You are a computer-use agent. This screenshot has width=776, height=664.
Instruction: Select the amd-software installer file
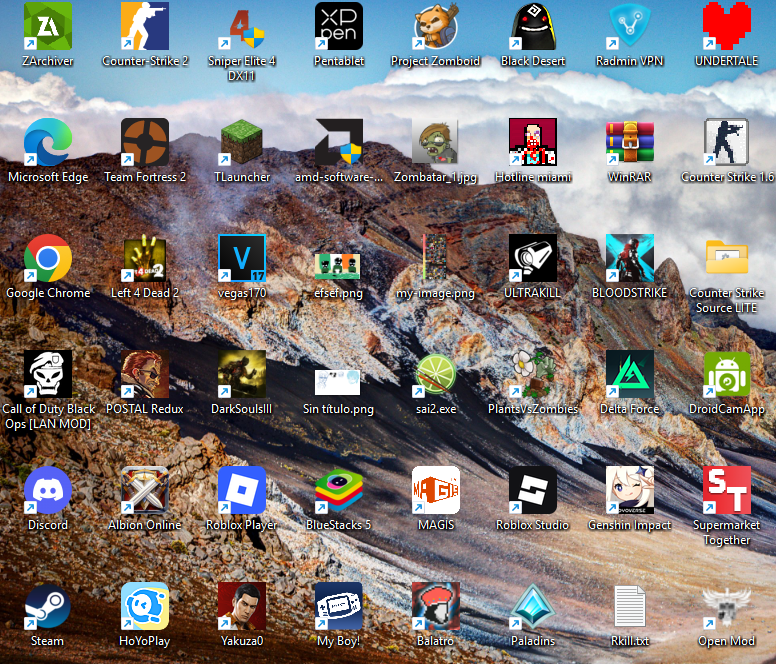pyautogui.click(x=339, y=142)
